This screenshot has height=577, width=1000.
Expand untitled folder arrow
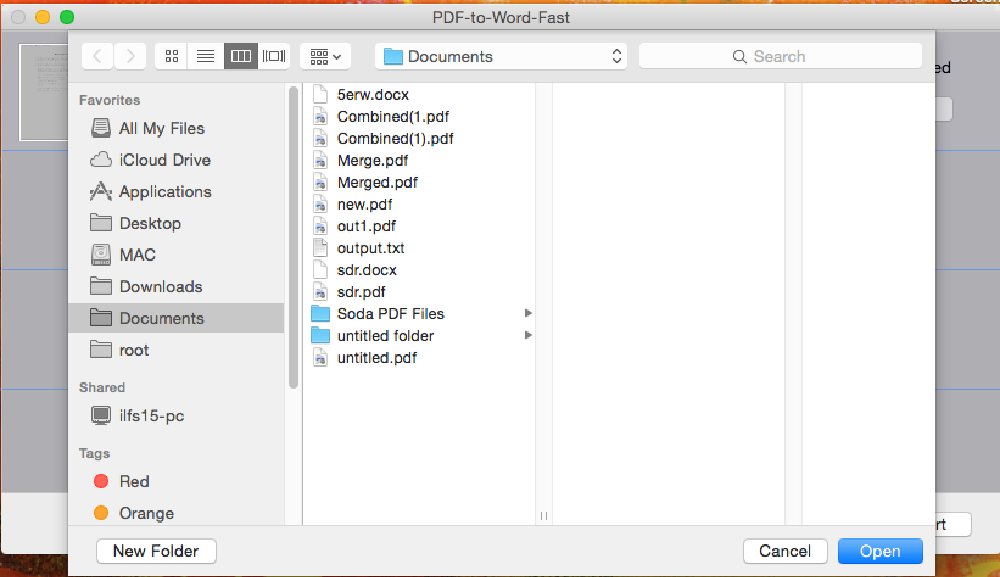pos(527,335)
